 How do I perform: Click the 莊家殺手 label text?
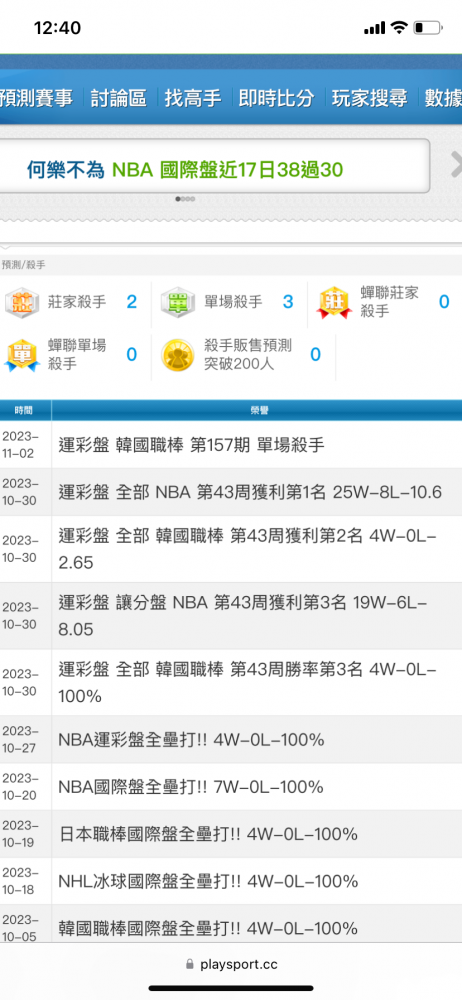tap(77, 302)
